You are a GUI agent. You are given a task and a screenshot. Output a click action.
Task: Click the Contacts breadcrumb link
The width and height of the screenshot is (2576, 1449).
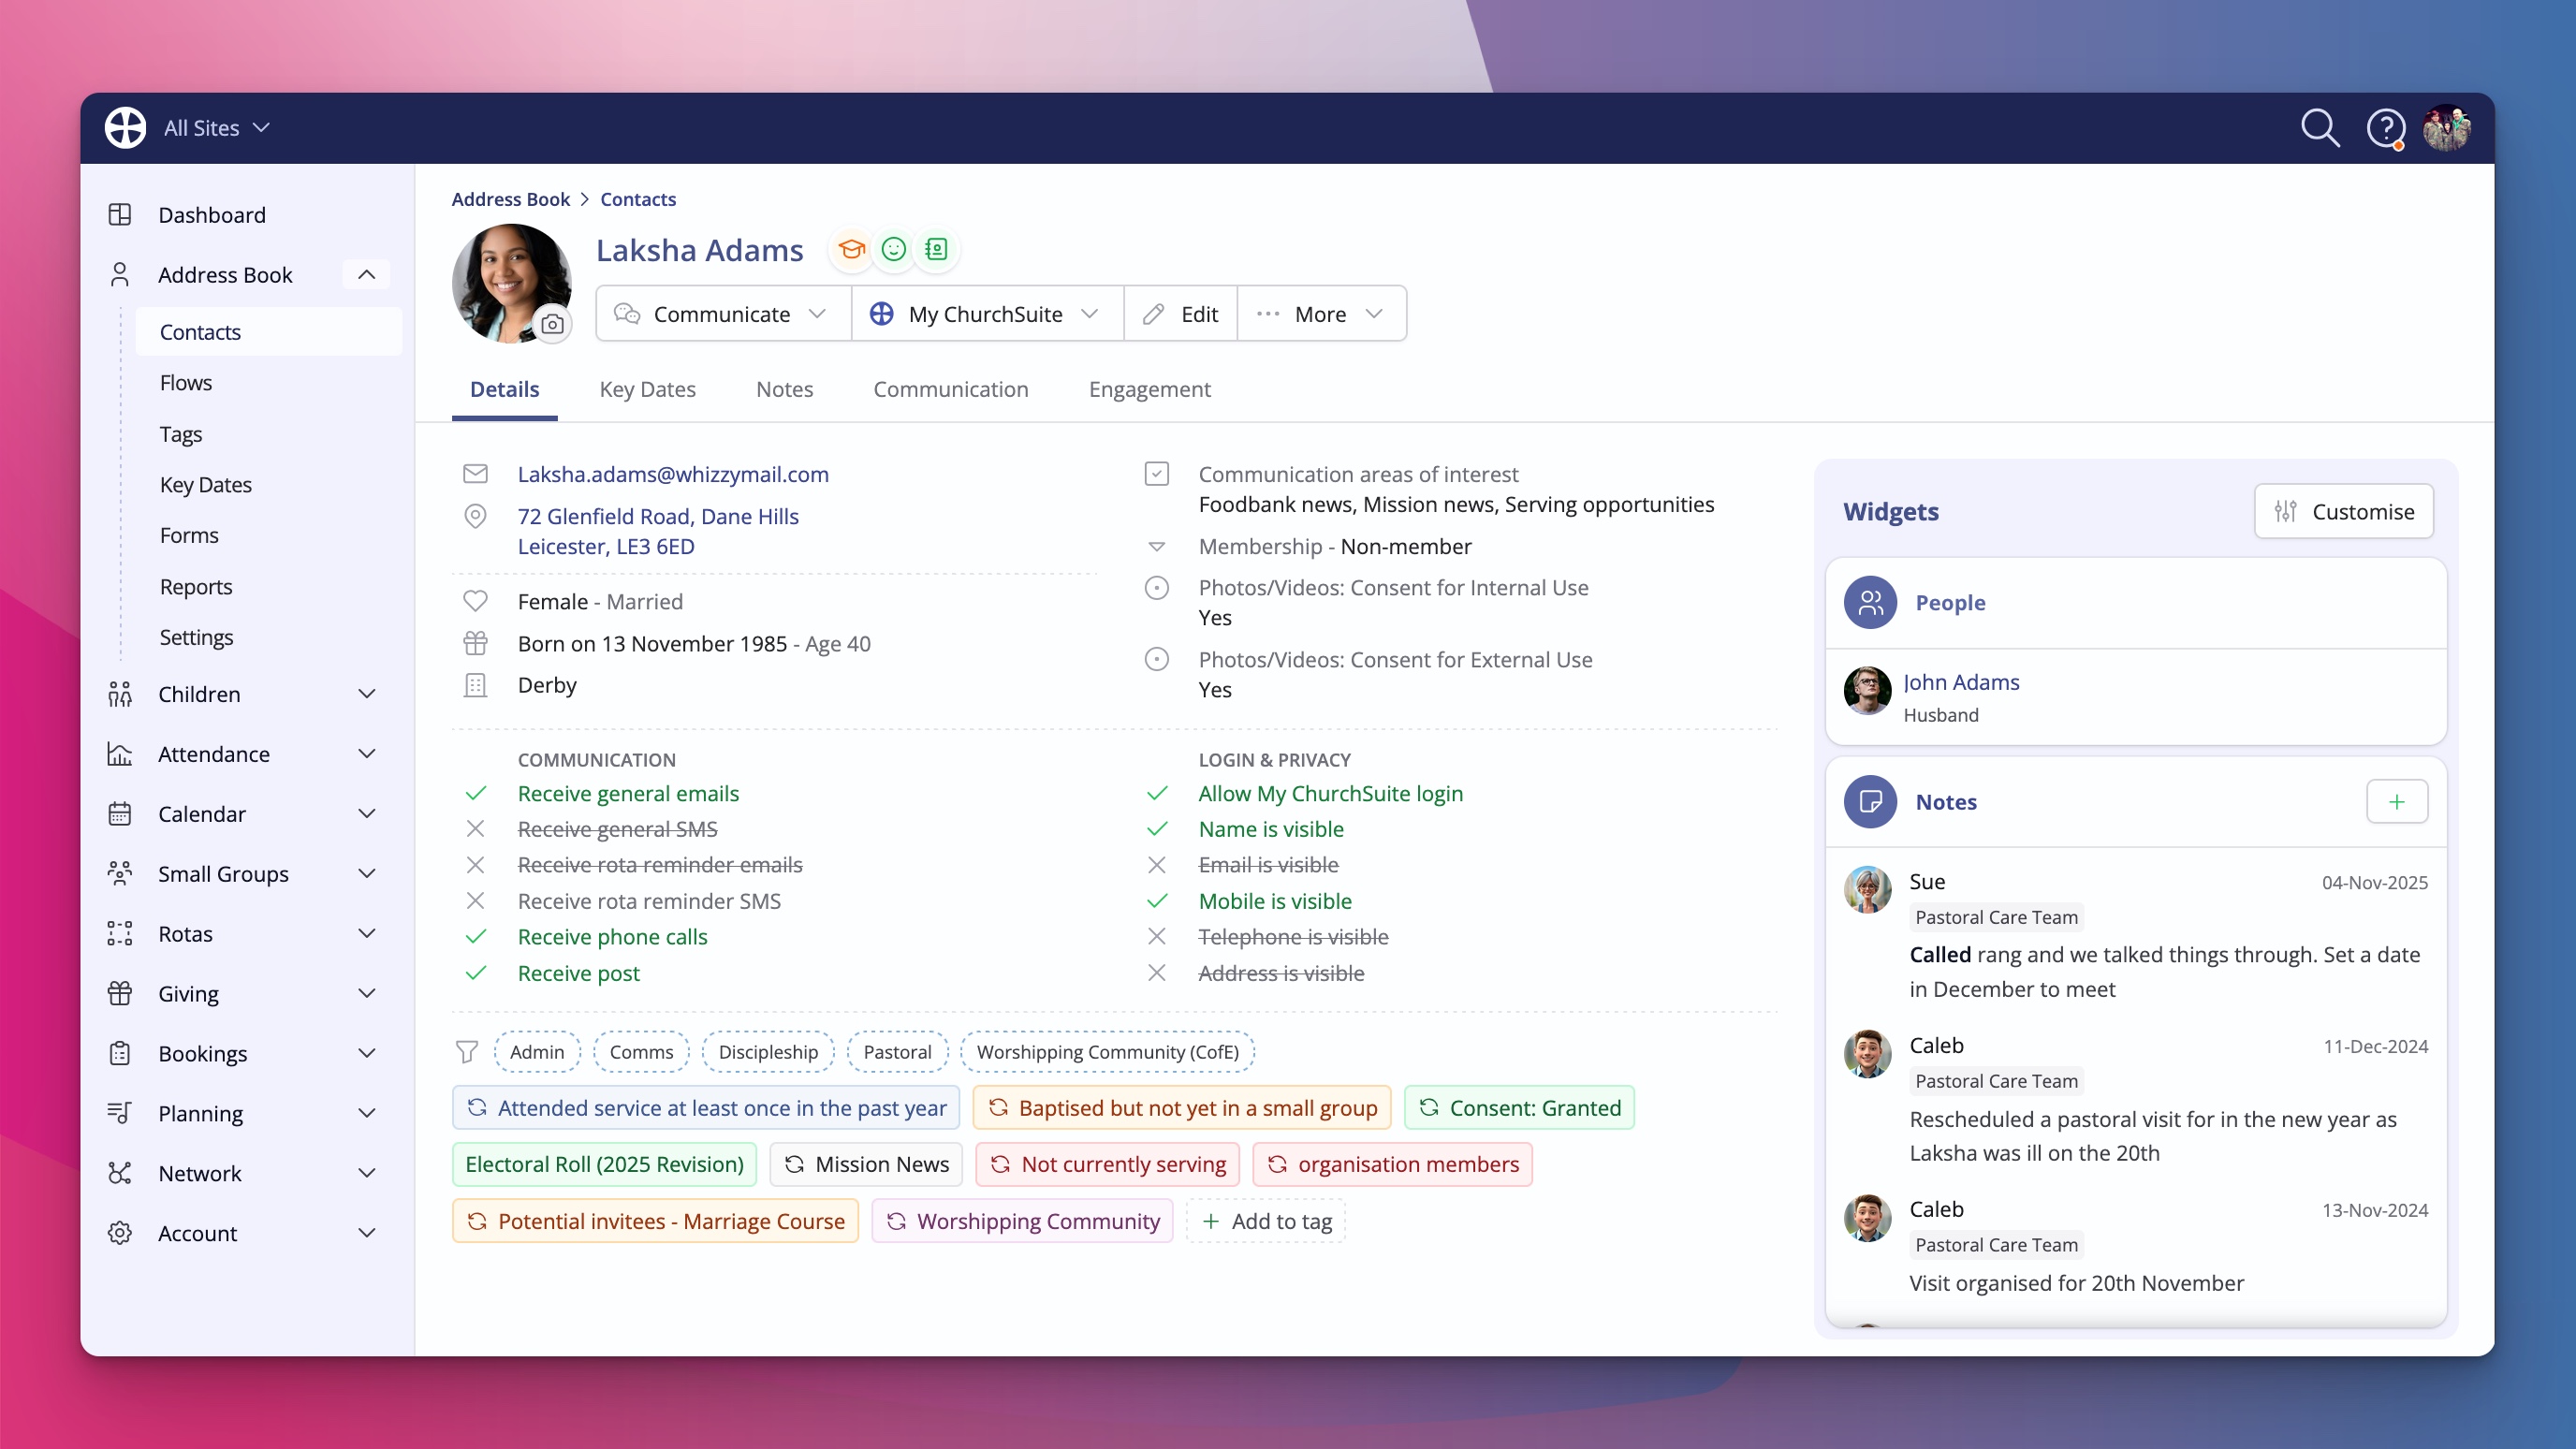tap(638, 199)
